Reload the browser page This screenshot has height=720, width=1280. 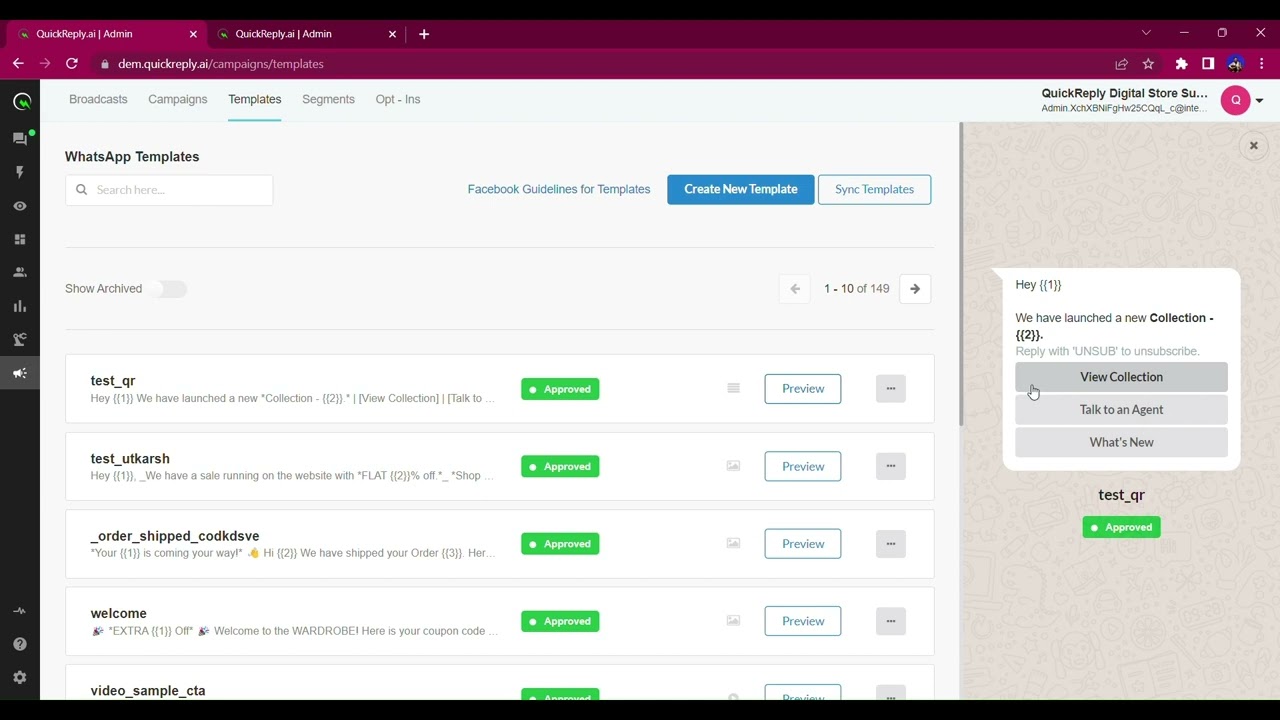coord(72,64)
